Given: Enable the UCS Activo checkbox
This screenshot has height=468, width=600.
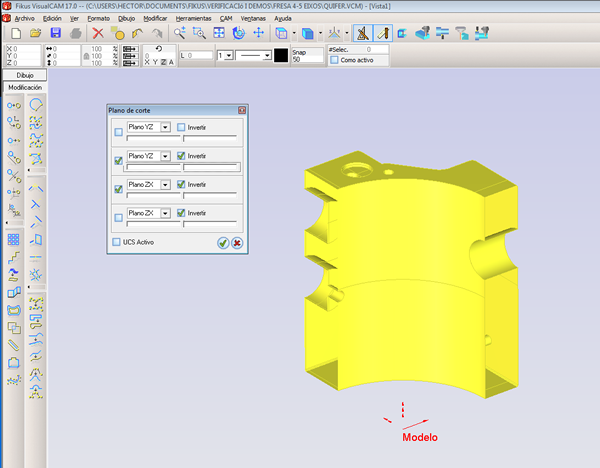Looking at the screenshot, I should pyautogui.click(x=118, y=242).
